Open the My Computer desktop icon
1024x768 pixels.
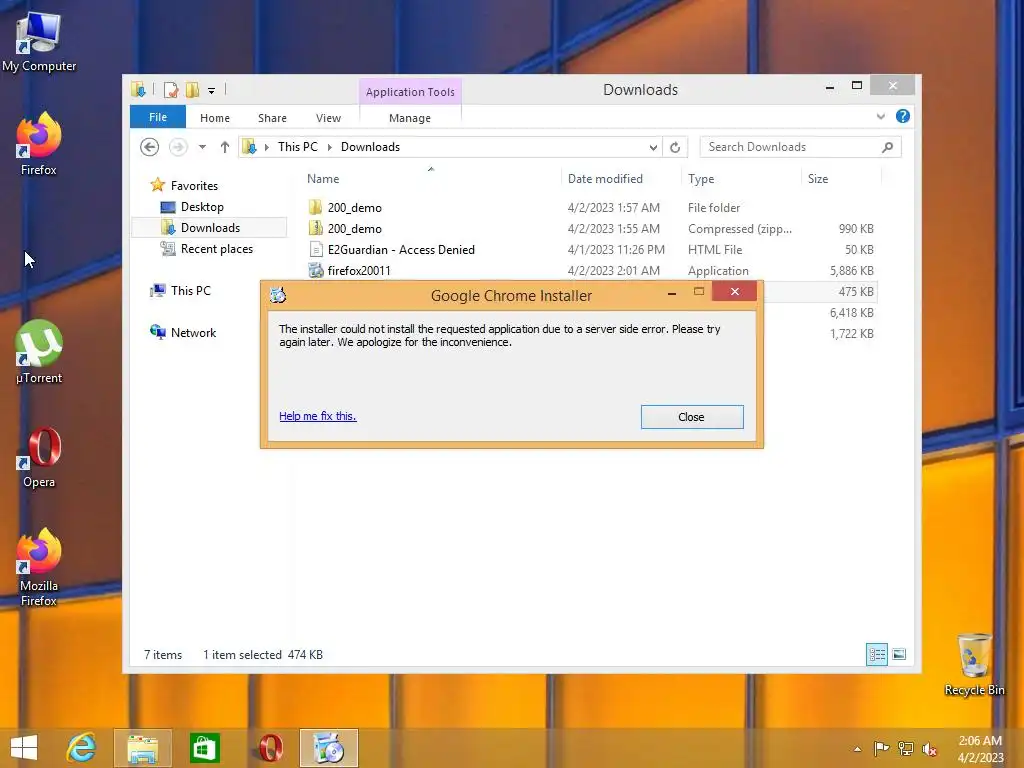39,42
